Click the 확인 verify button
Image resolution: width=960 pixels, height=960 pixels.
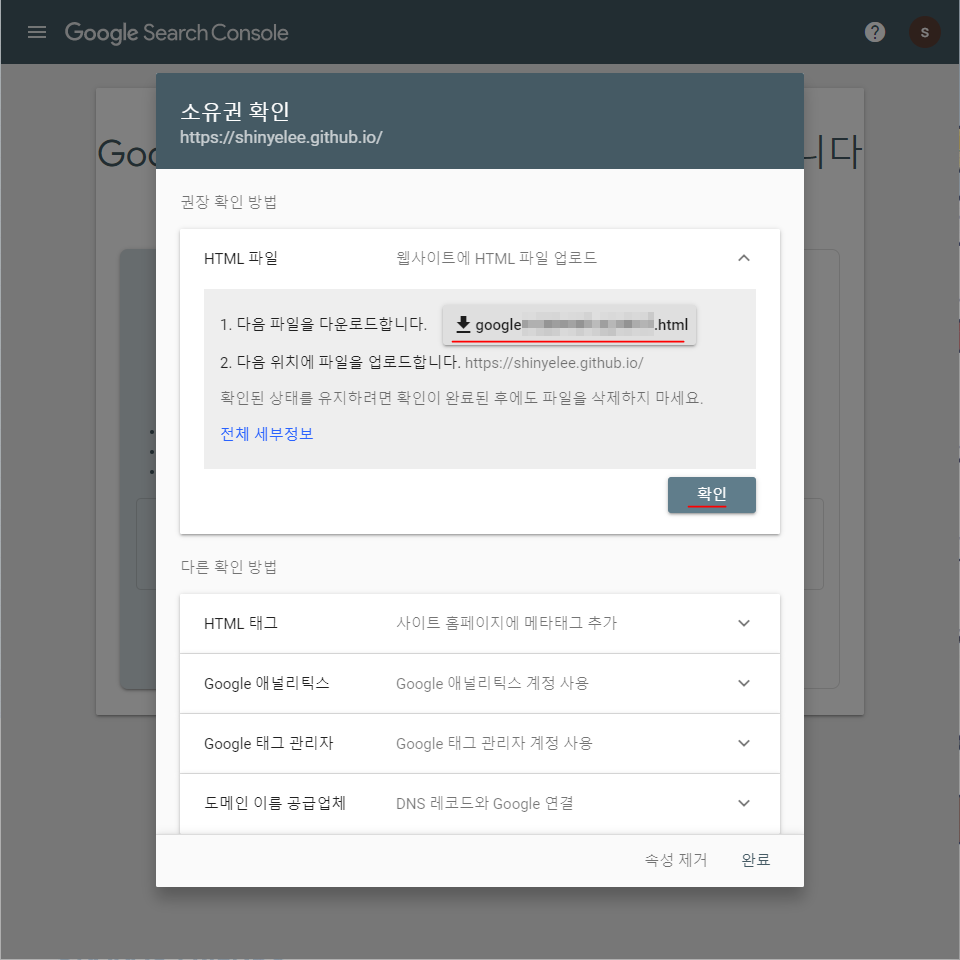(711, 495)
